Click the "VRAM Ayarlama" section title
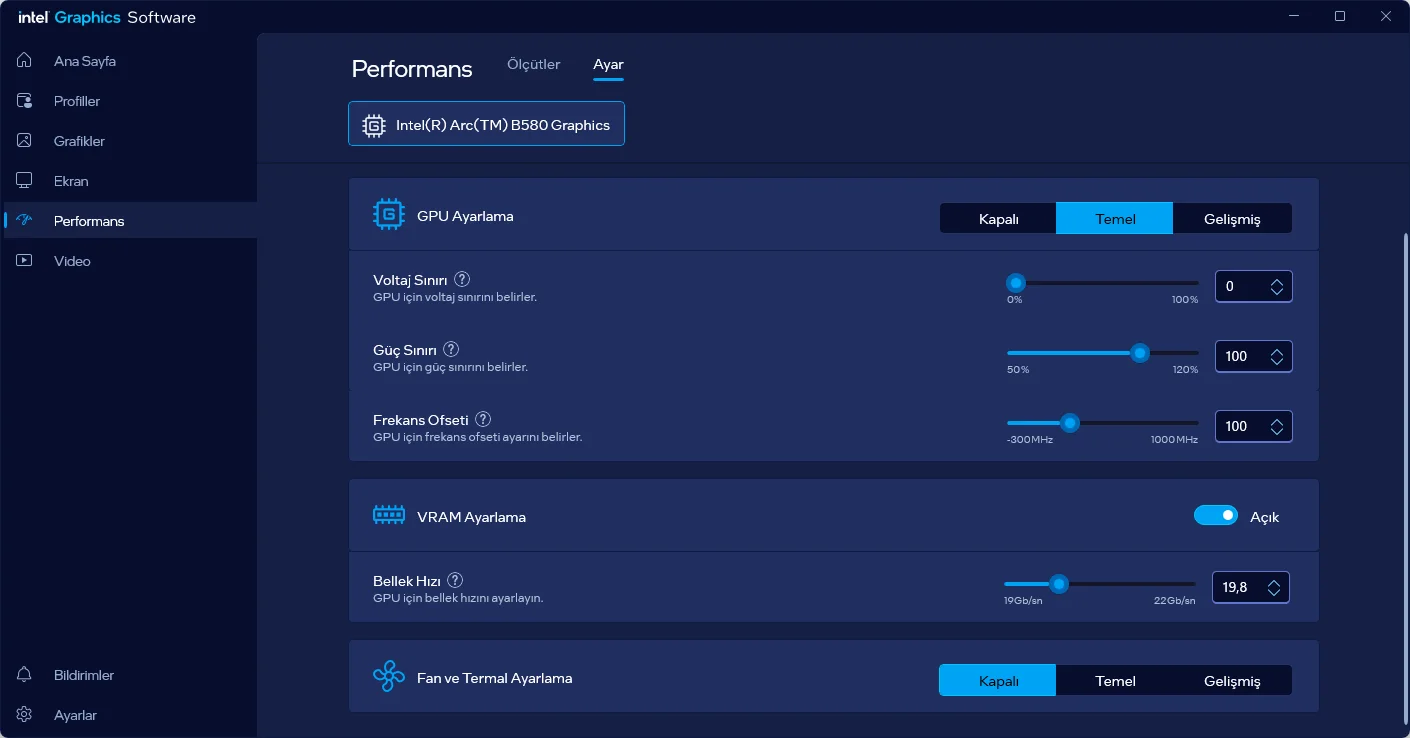 pyautogui.click(x=471, y=517)
